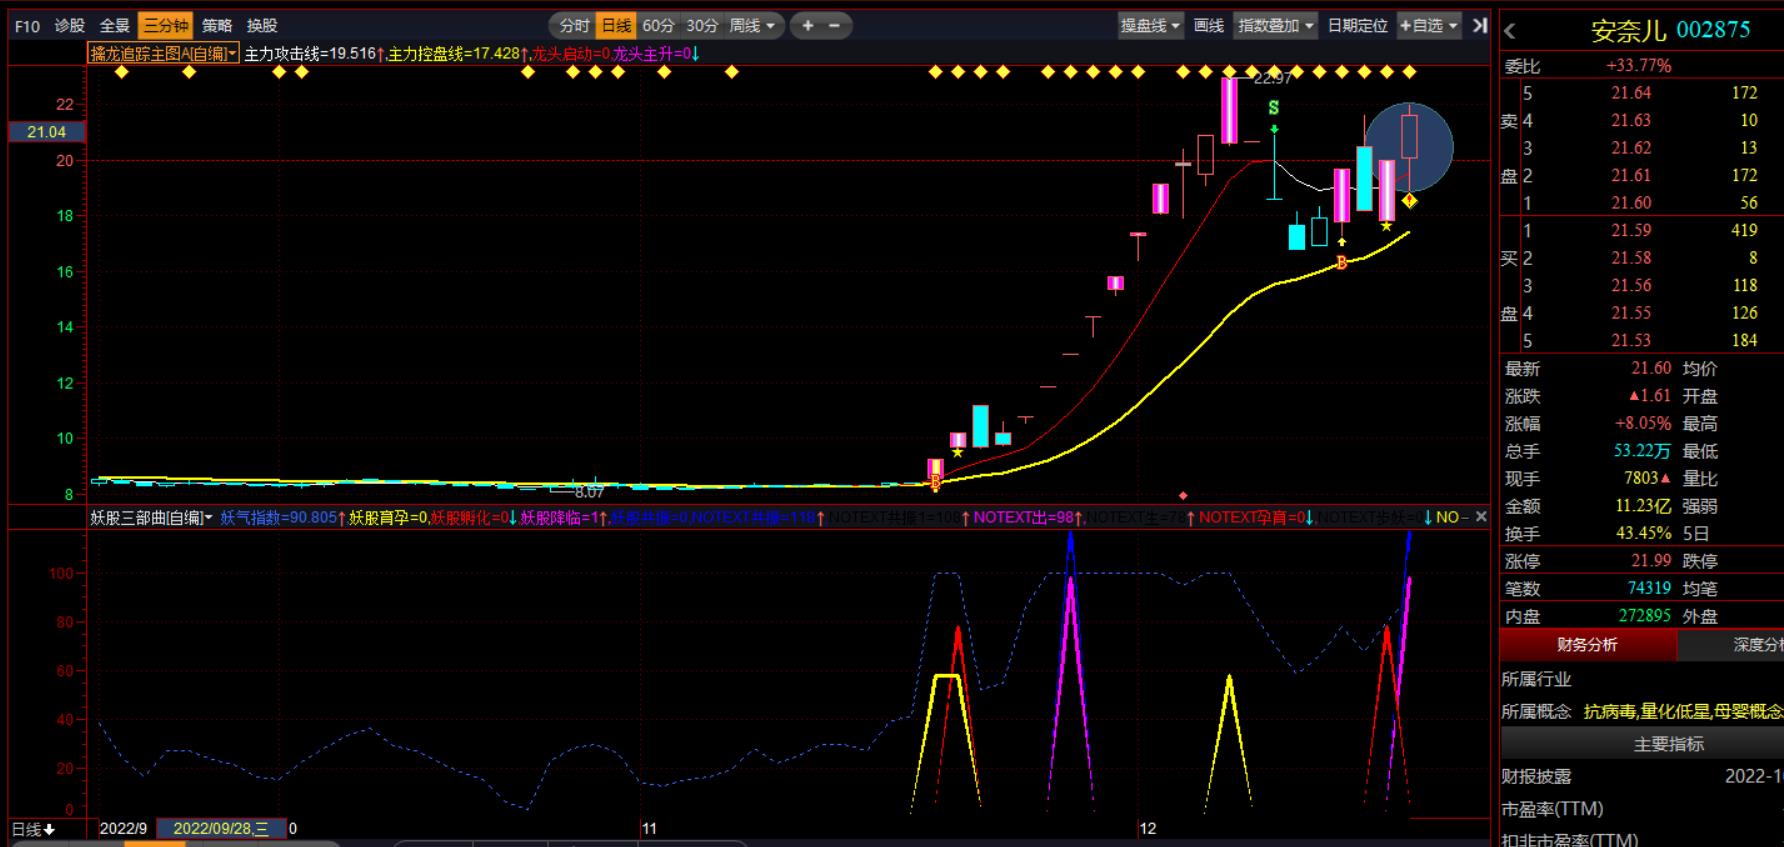Image resolution: width=1784 pixels, height=847 pixels.
Task: Open the F10 company info tab
Action: coord(27,26)
